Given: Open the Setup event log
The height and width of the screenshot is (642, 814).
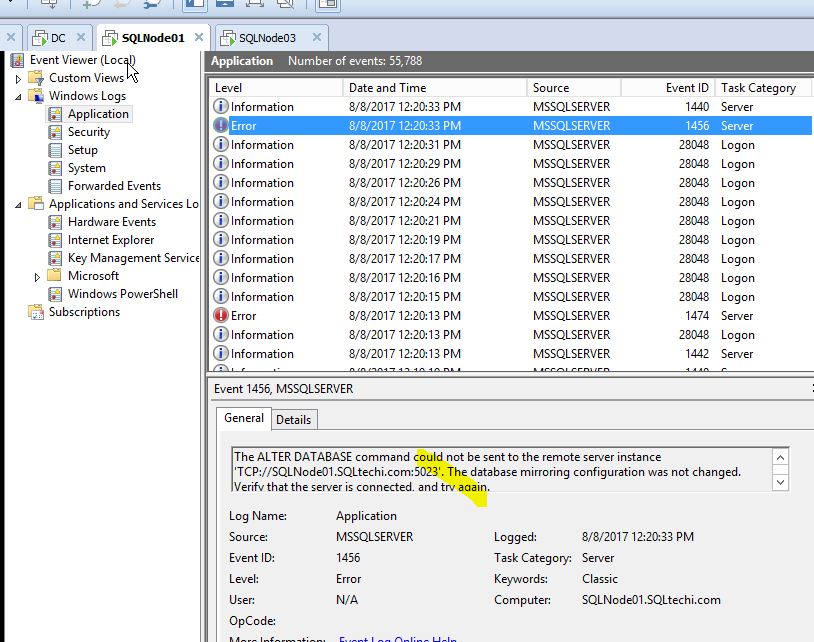Looking at the screenshot, I should pyautogui.click(x=83, y=149).
